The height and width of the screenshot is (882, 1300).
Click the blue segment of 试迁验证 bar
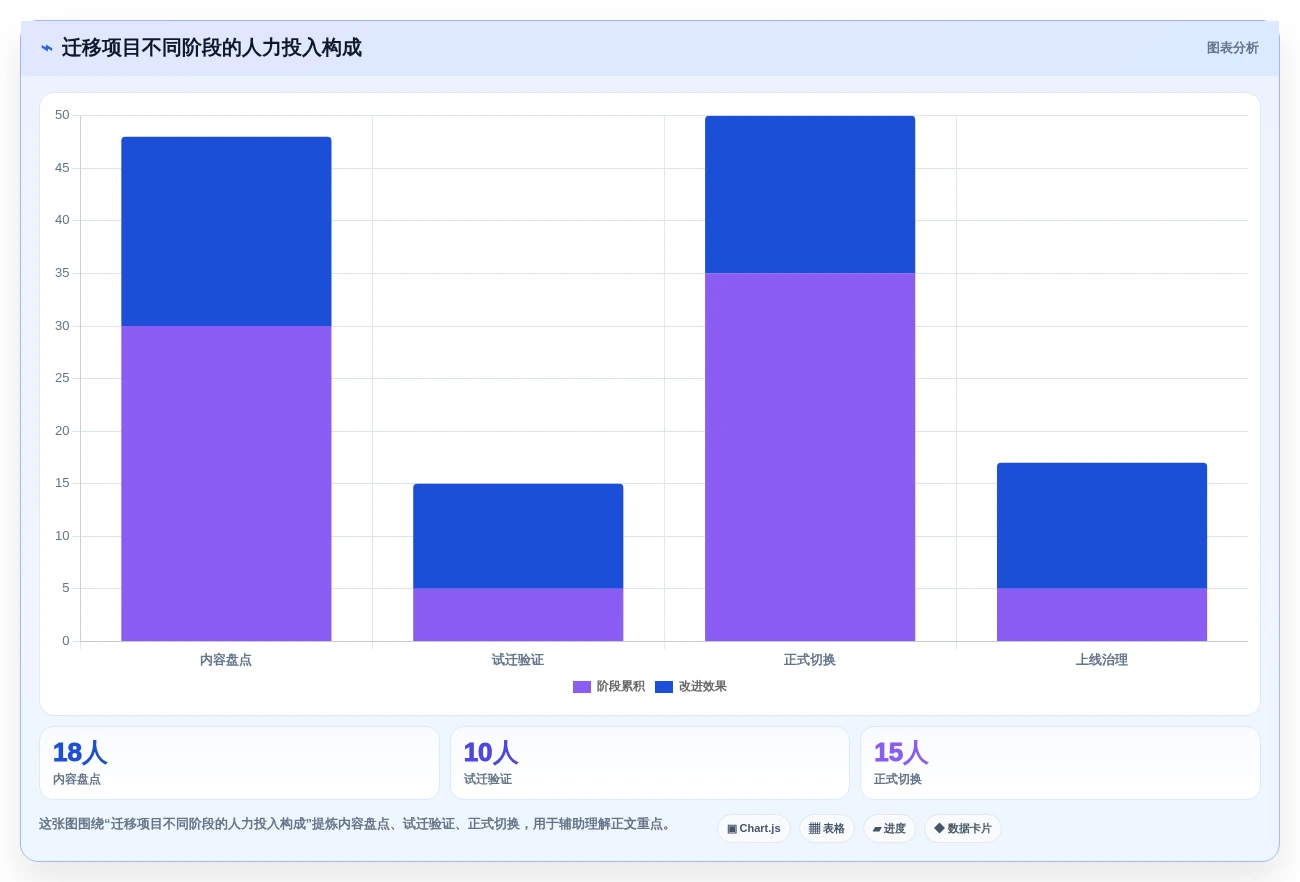(518, 536)
